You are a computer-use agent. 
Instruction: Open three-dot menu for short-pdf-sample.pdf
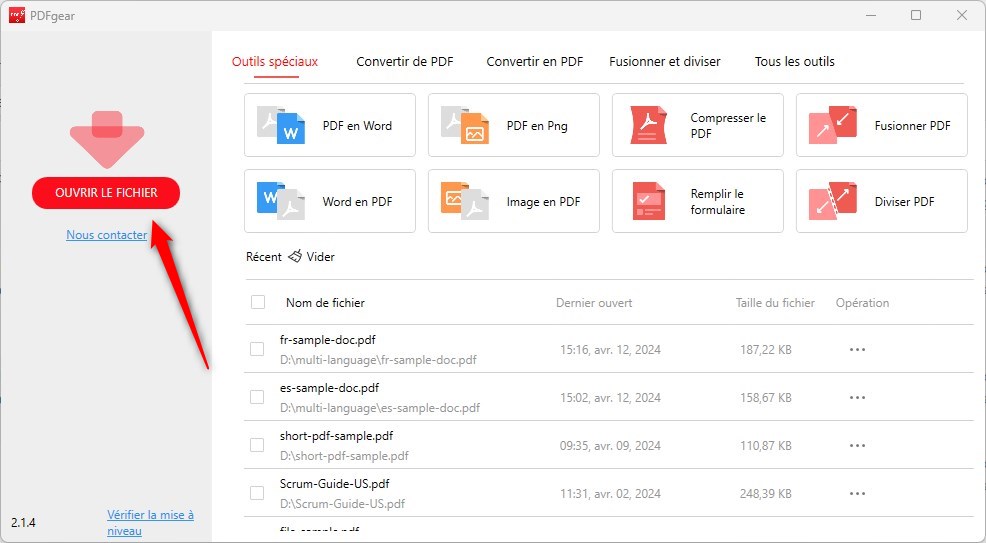(857, 445)
